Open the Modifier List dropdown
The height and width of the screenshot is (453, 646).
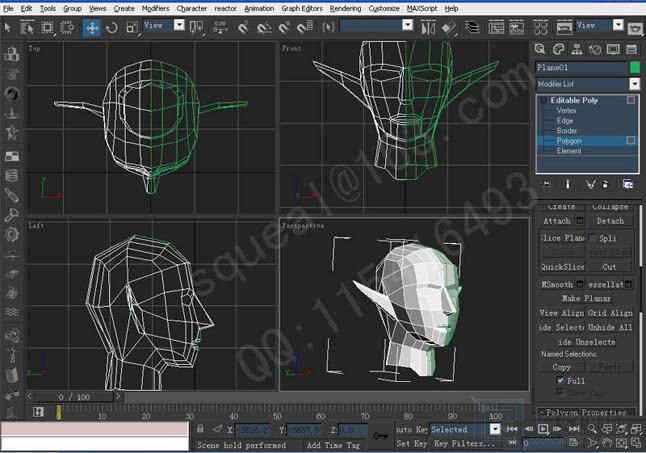[634, 84]
